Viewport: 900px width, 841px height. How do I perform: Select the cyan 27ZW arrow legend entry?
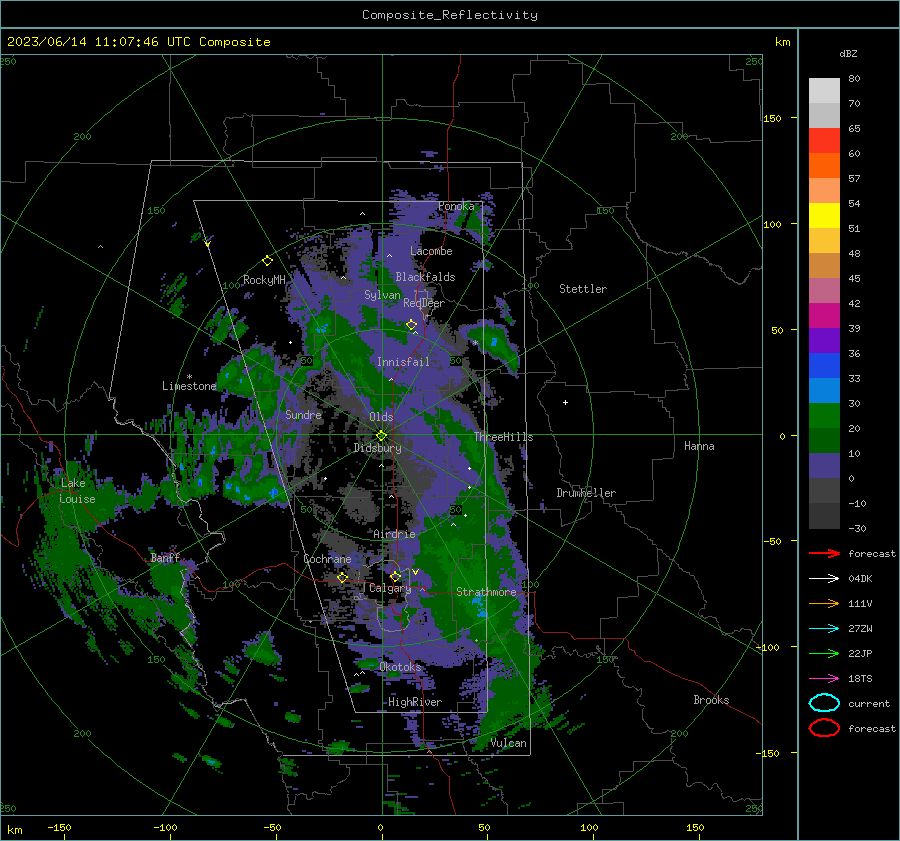[824, 629]
